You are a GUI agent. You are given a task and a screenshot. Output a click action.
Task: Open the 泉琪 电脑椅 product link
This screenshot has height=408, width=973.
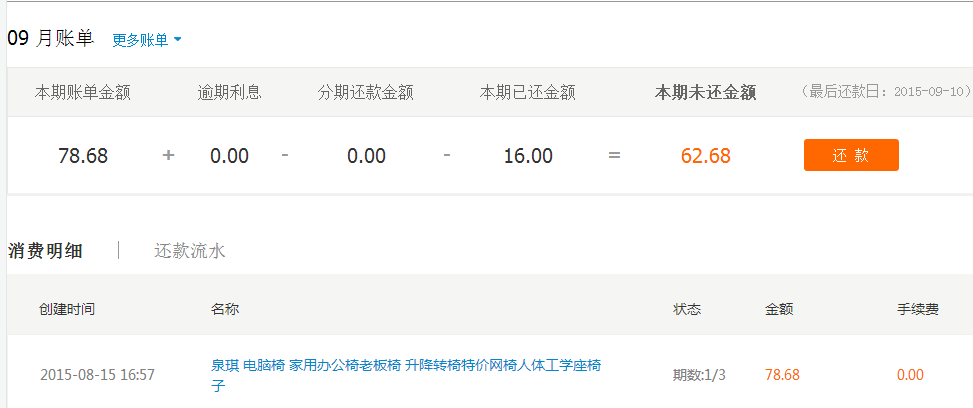tap(405, 366)
